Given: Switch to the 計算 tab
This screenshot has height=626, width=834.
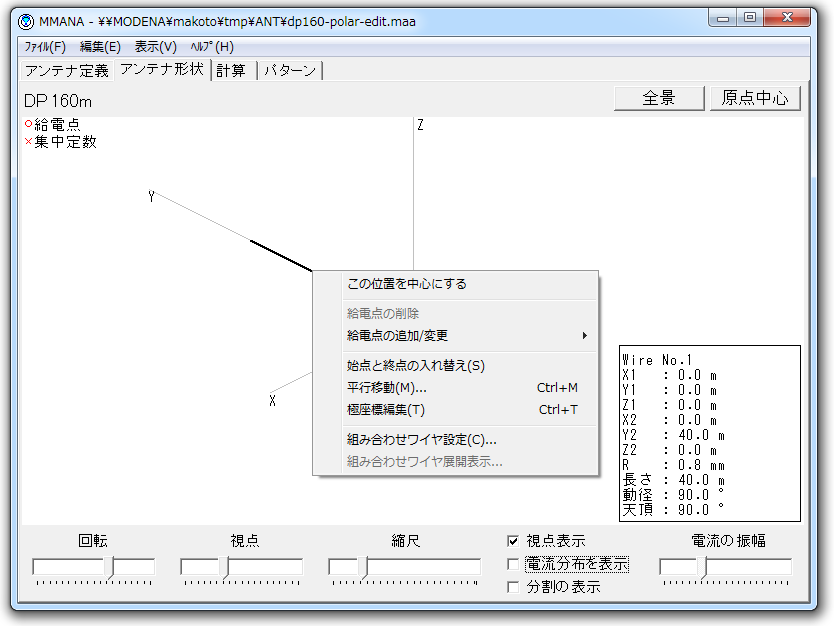Looking at the screenshot, I should pos(231,70).
